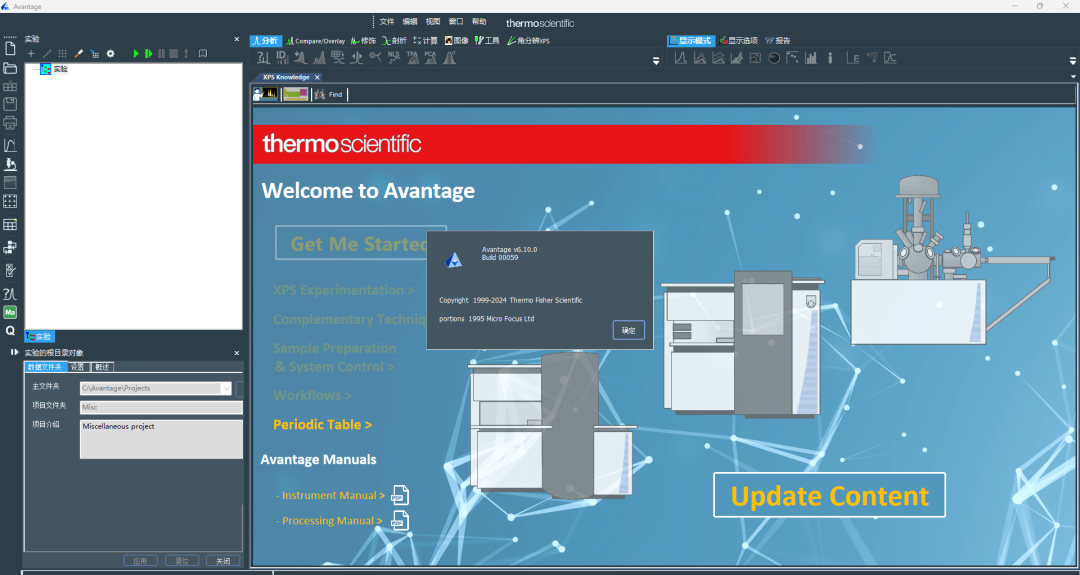1080x575 pixels.
Task: Click the bar chart display icon
Action: click(x=811, y=59)
